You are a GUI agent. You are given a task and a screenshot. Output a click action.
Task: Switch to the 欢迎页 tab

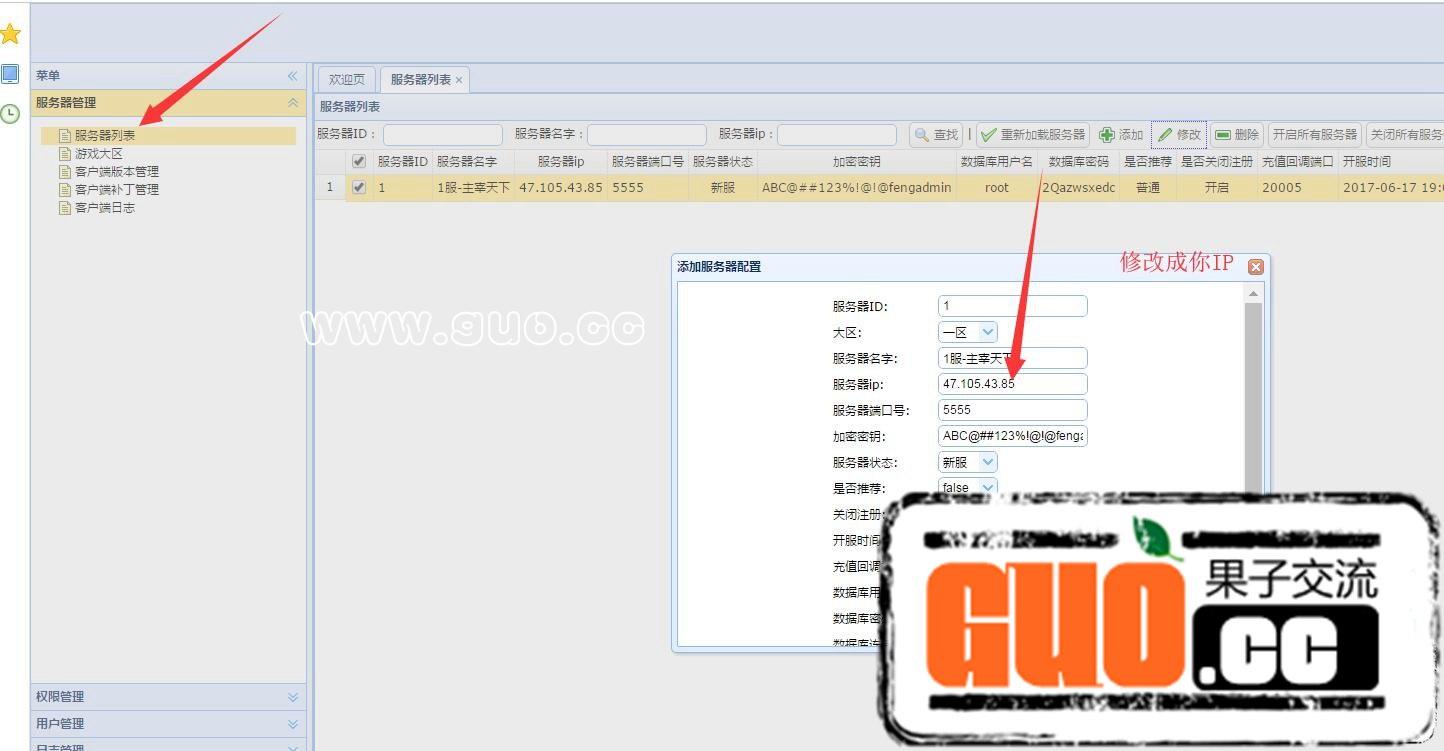(347, 80)
